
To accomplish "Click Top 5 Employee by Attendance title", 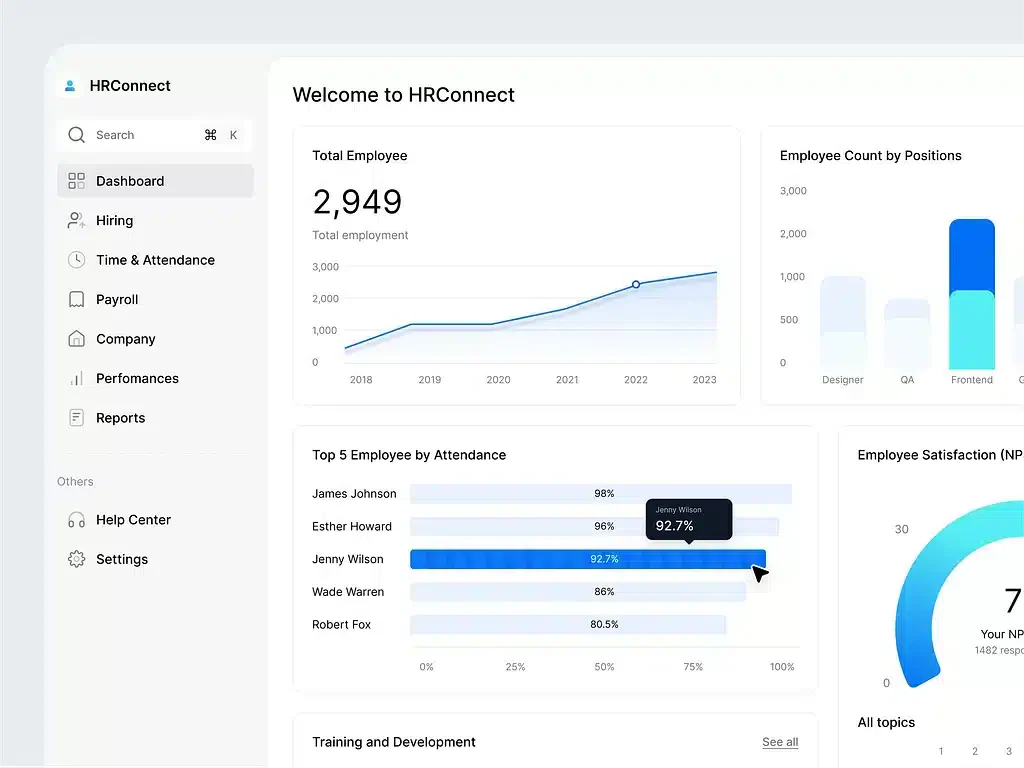I will [409, 455].
